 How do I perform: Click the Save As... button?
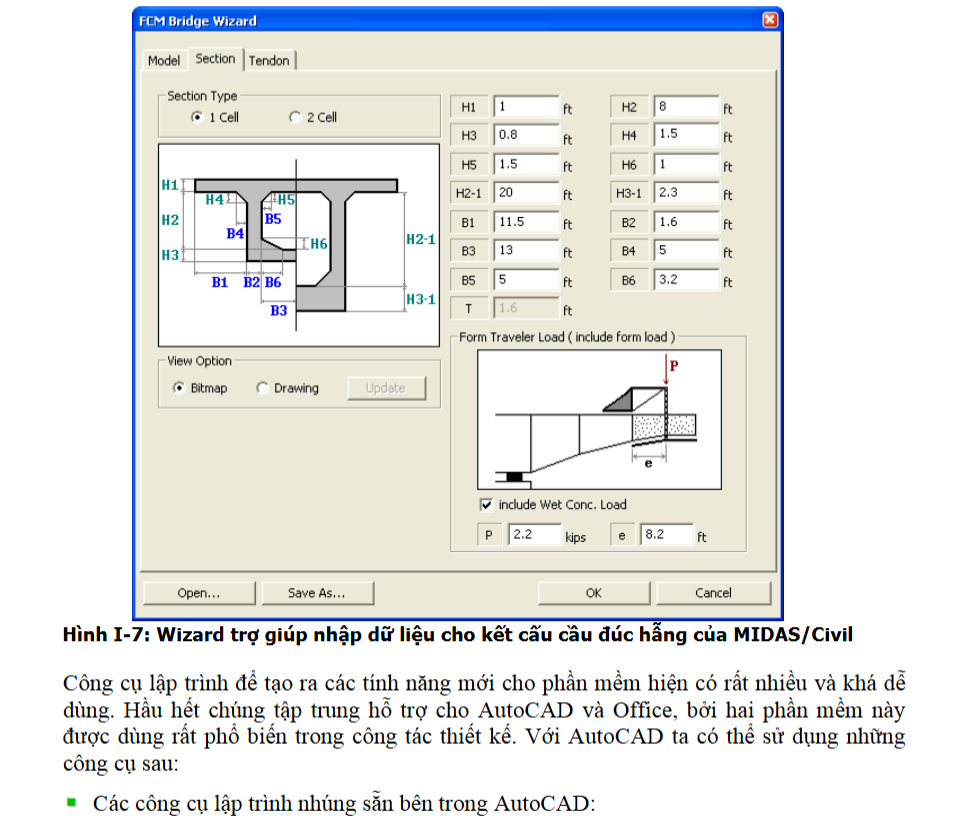pos(317,593)
